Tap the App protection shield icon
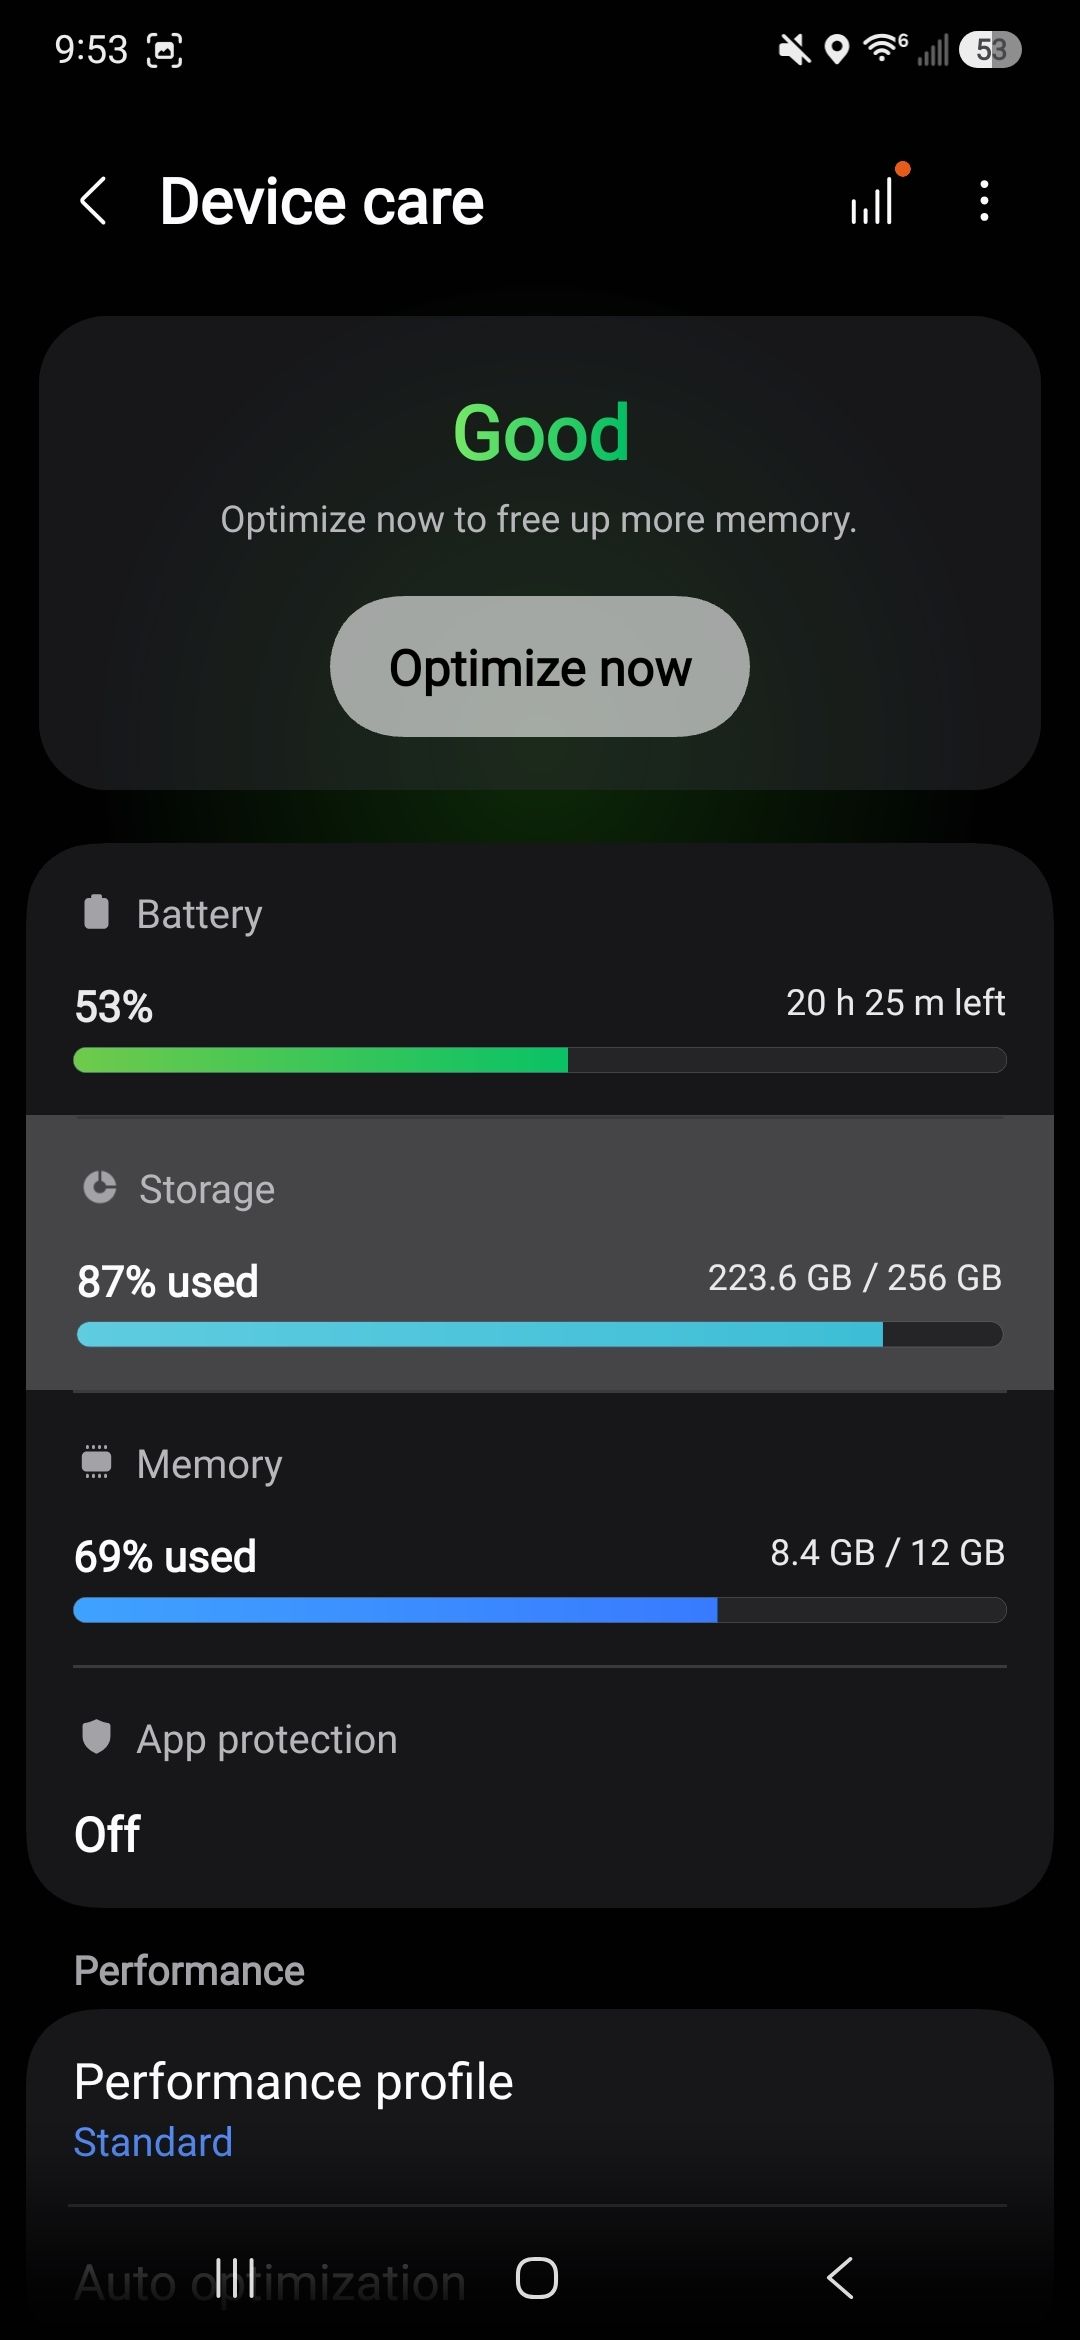This screenshot has width=1080, height=2340. pos(96,1737)
